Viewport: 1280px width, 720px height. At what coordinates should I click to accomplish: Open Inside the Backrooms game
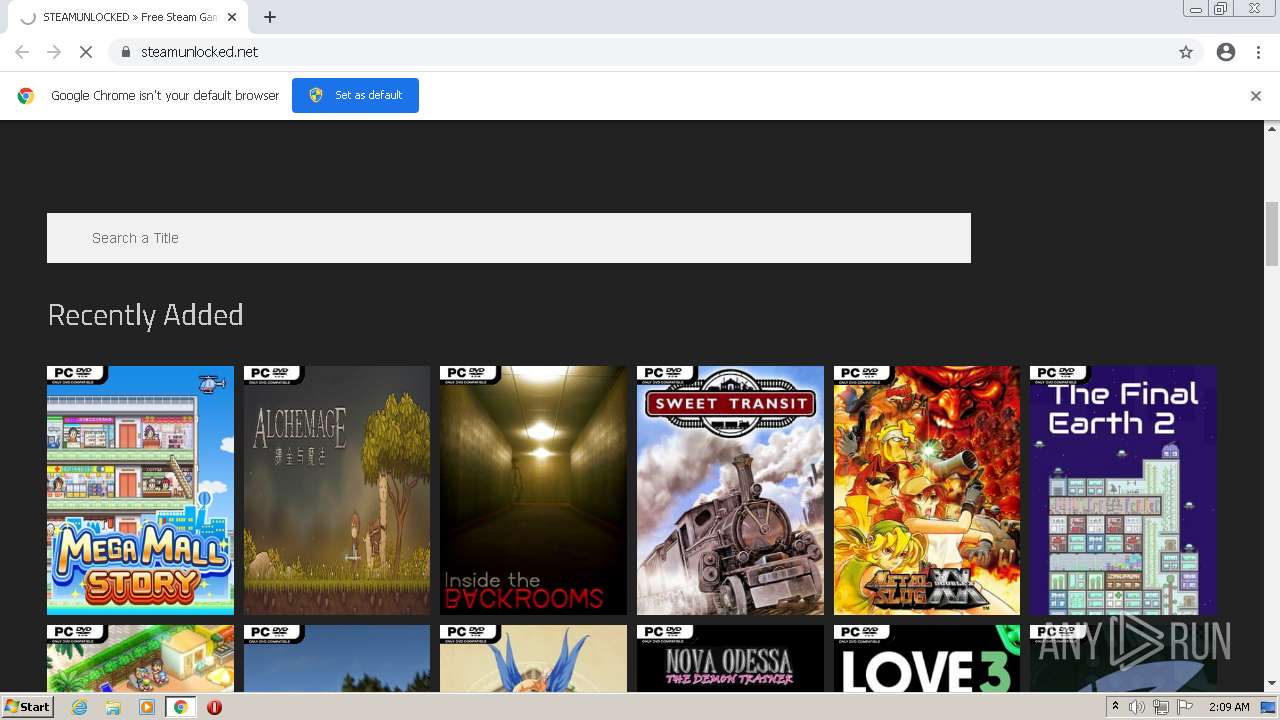[533, 490]
